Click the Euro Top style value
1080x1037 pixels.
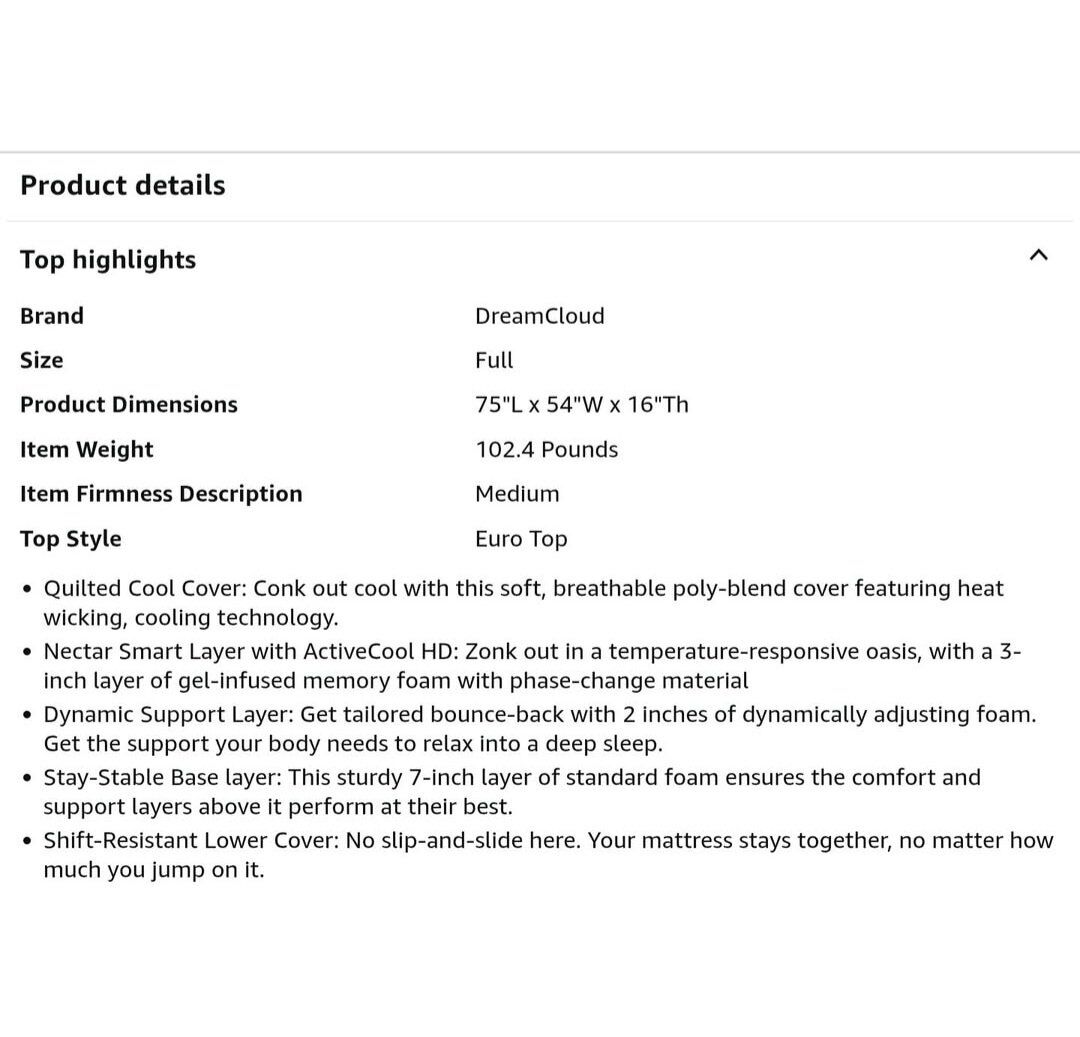pyautogui.click(x=521, y=539)
